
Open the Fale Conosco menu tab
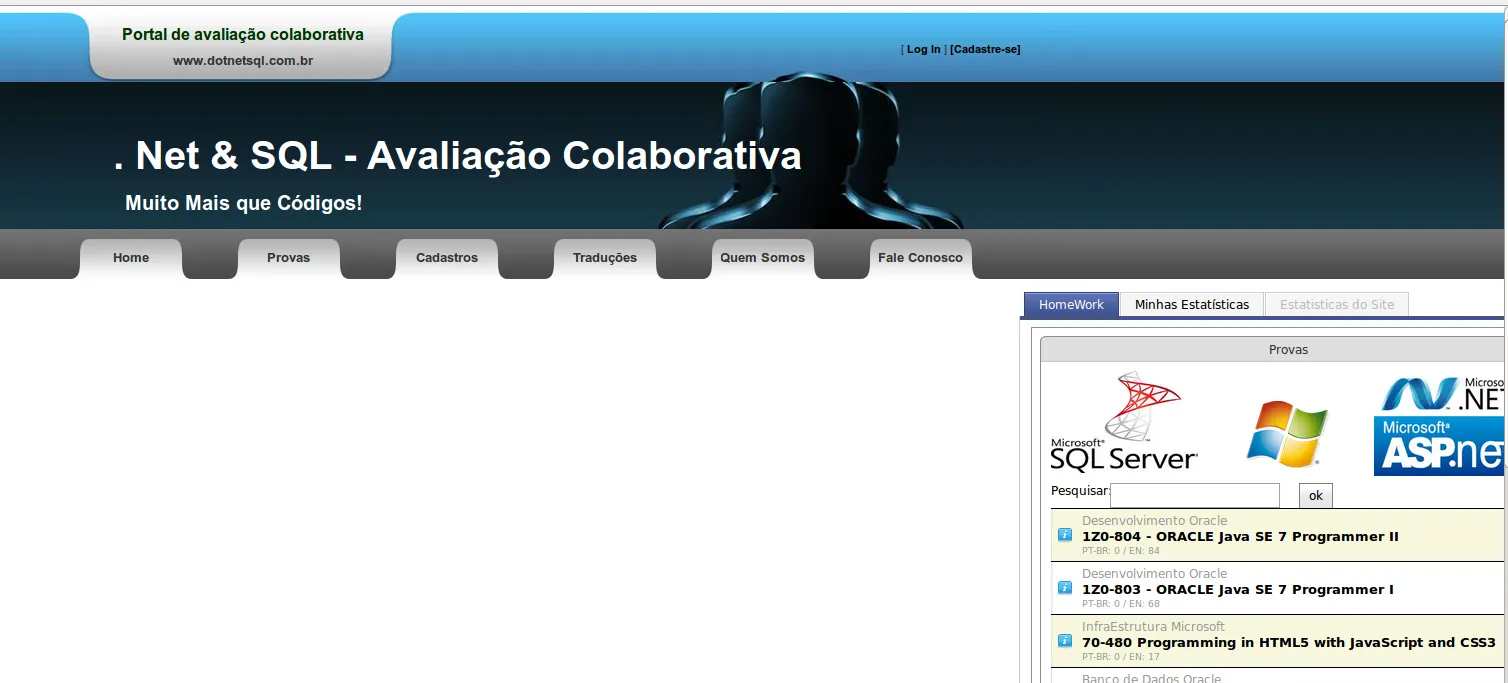click(x=921, y=258)
